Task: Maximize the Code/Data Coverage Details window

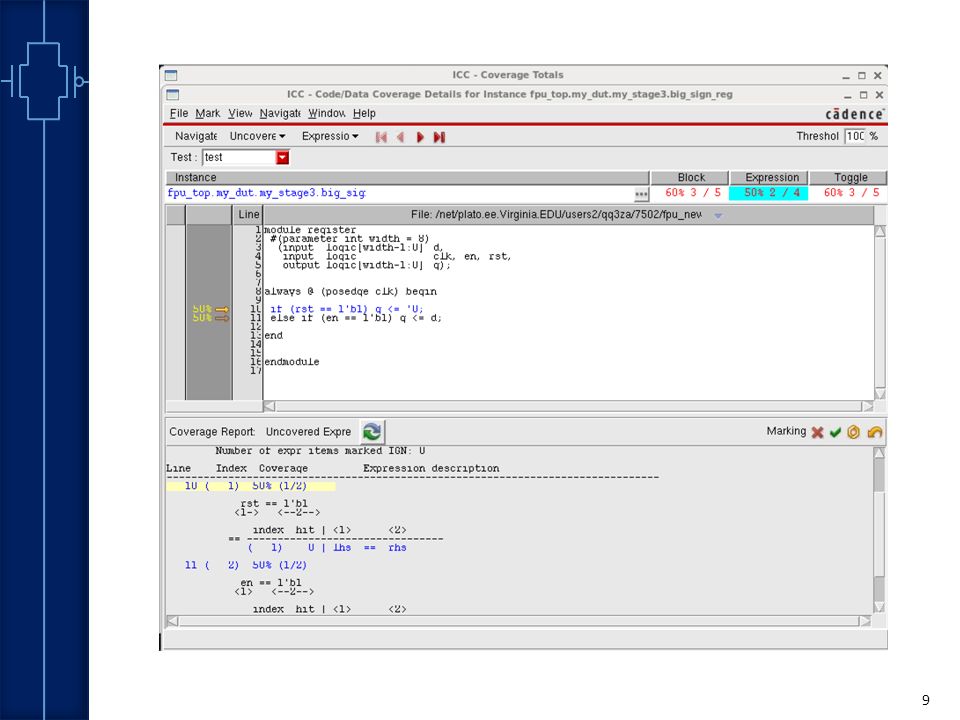Action: [863, 95]
